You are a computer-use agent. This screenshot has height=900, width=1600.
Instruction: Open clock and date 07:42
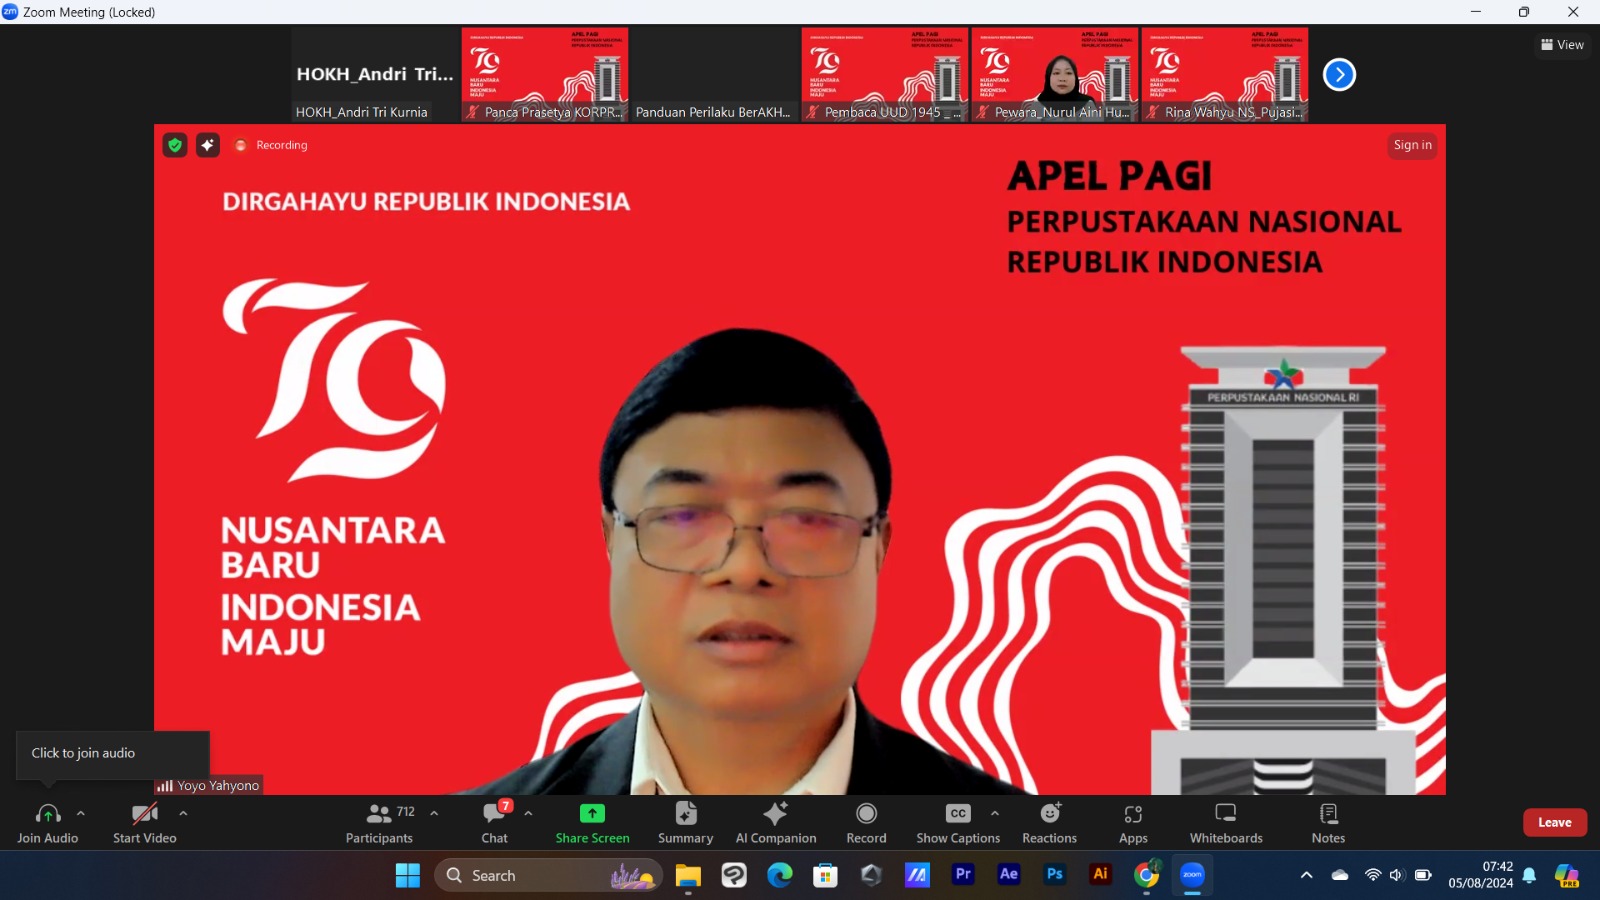[1480, 875]
